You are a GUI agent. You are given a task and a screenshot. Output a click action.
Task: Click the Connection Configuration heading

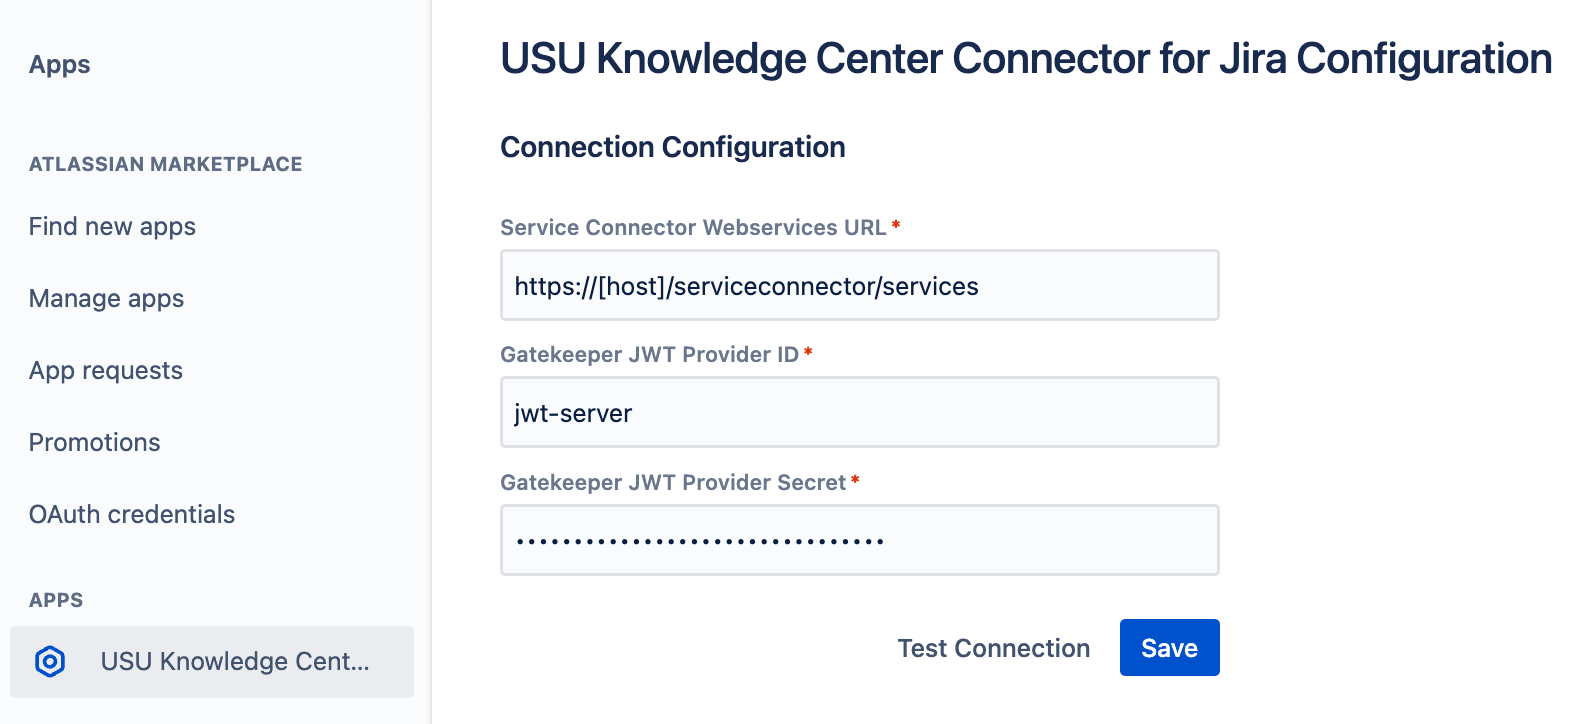point(673,147)
